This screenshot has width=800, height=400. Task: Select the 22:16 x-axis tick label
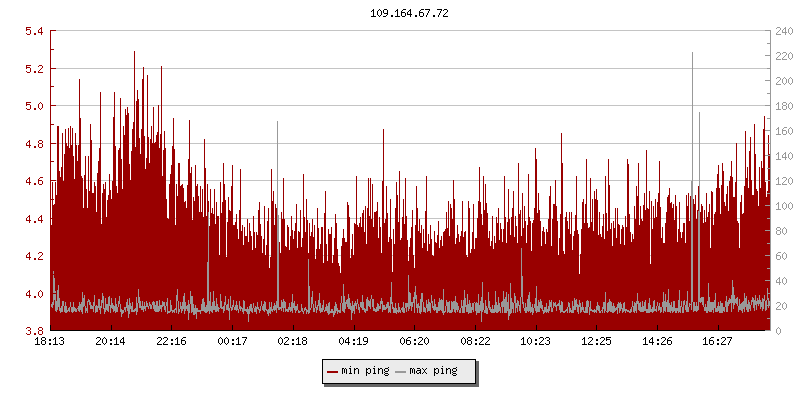(171, 342)
